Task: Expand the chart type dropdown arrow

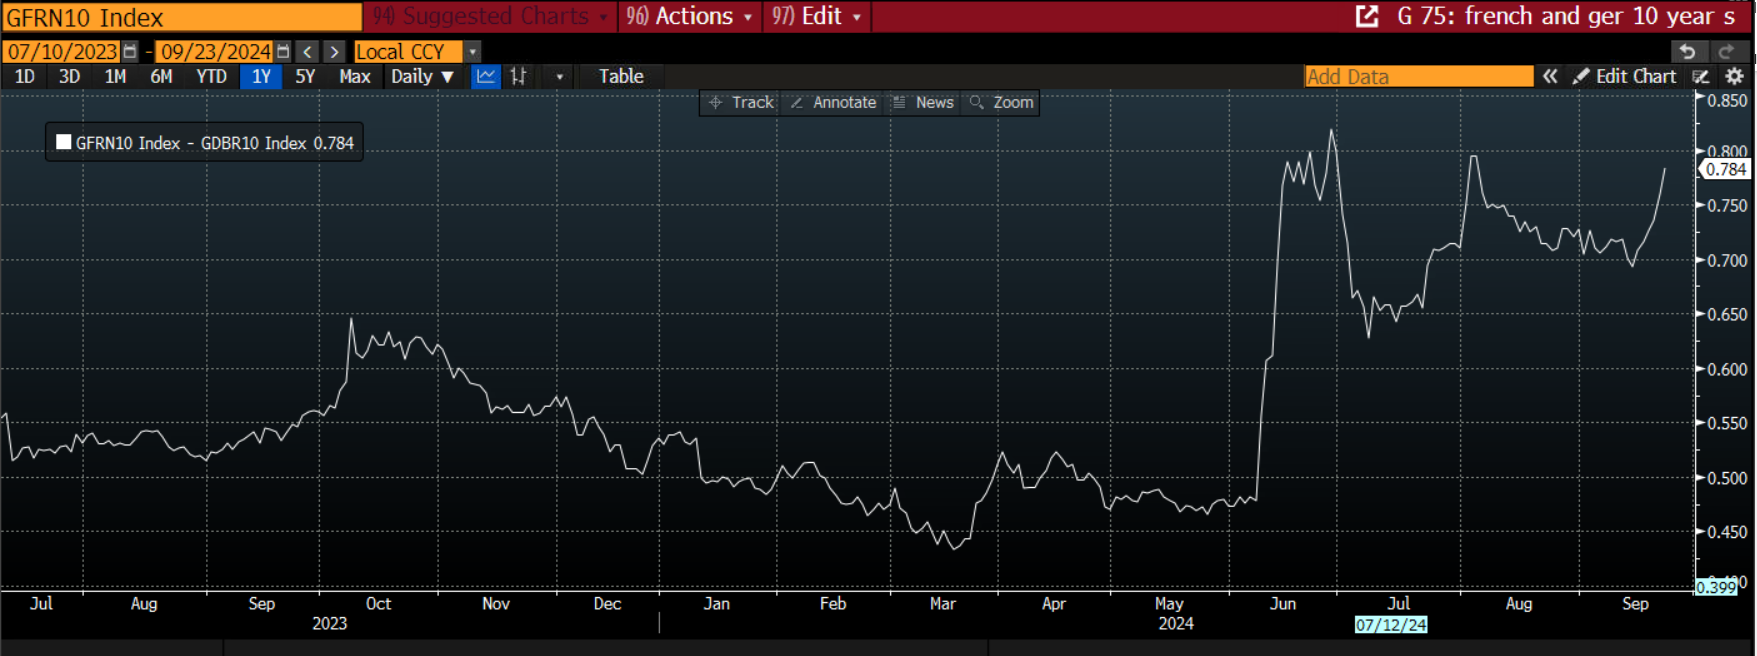Action: coord(559,76)
